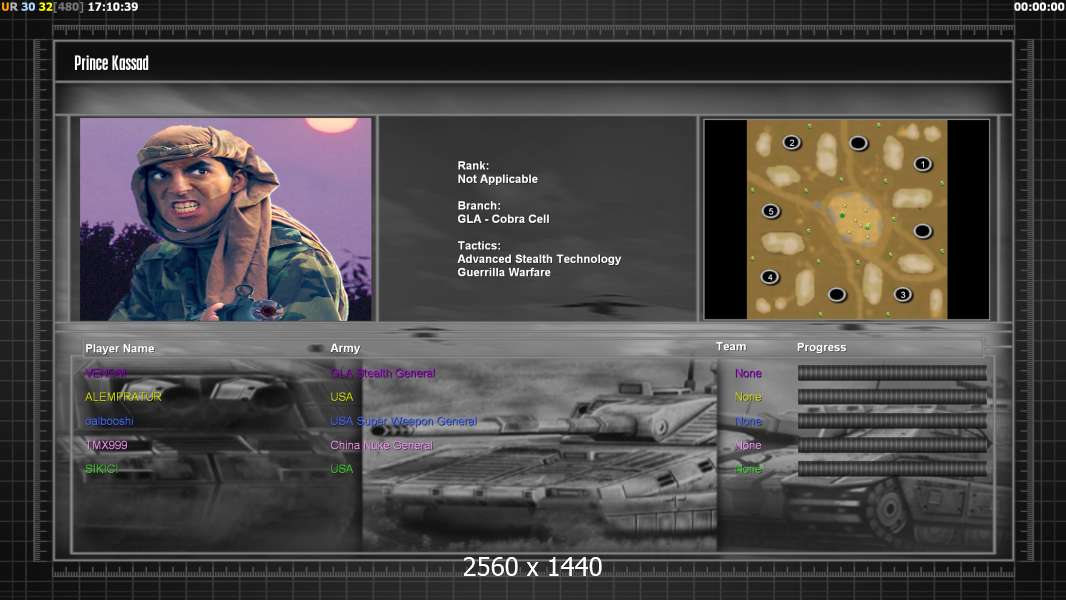The image size is (1066, 600).
Task: Click the "Progress" column header
Action: tap(821, 347)
